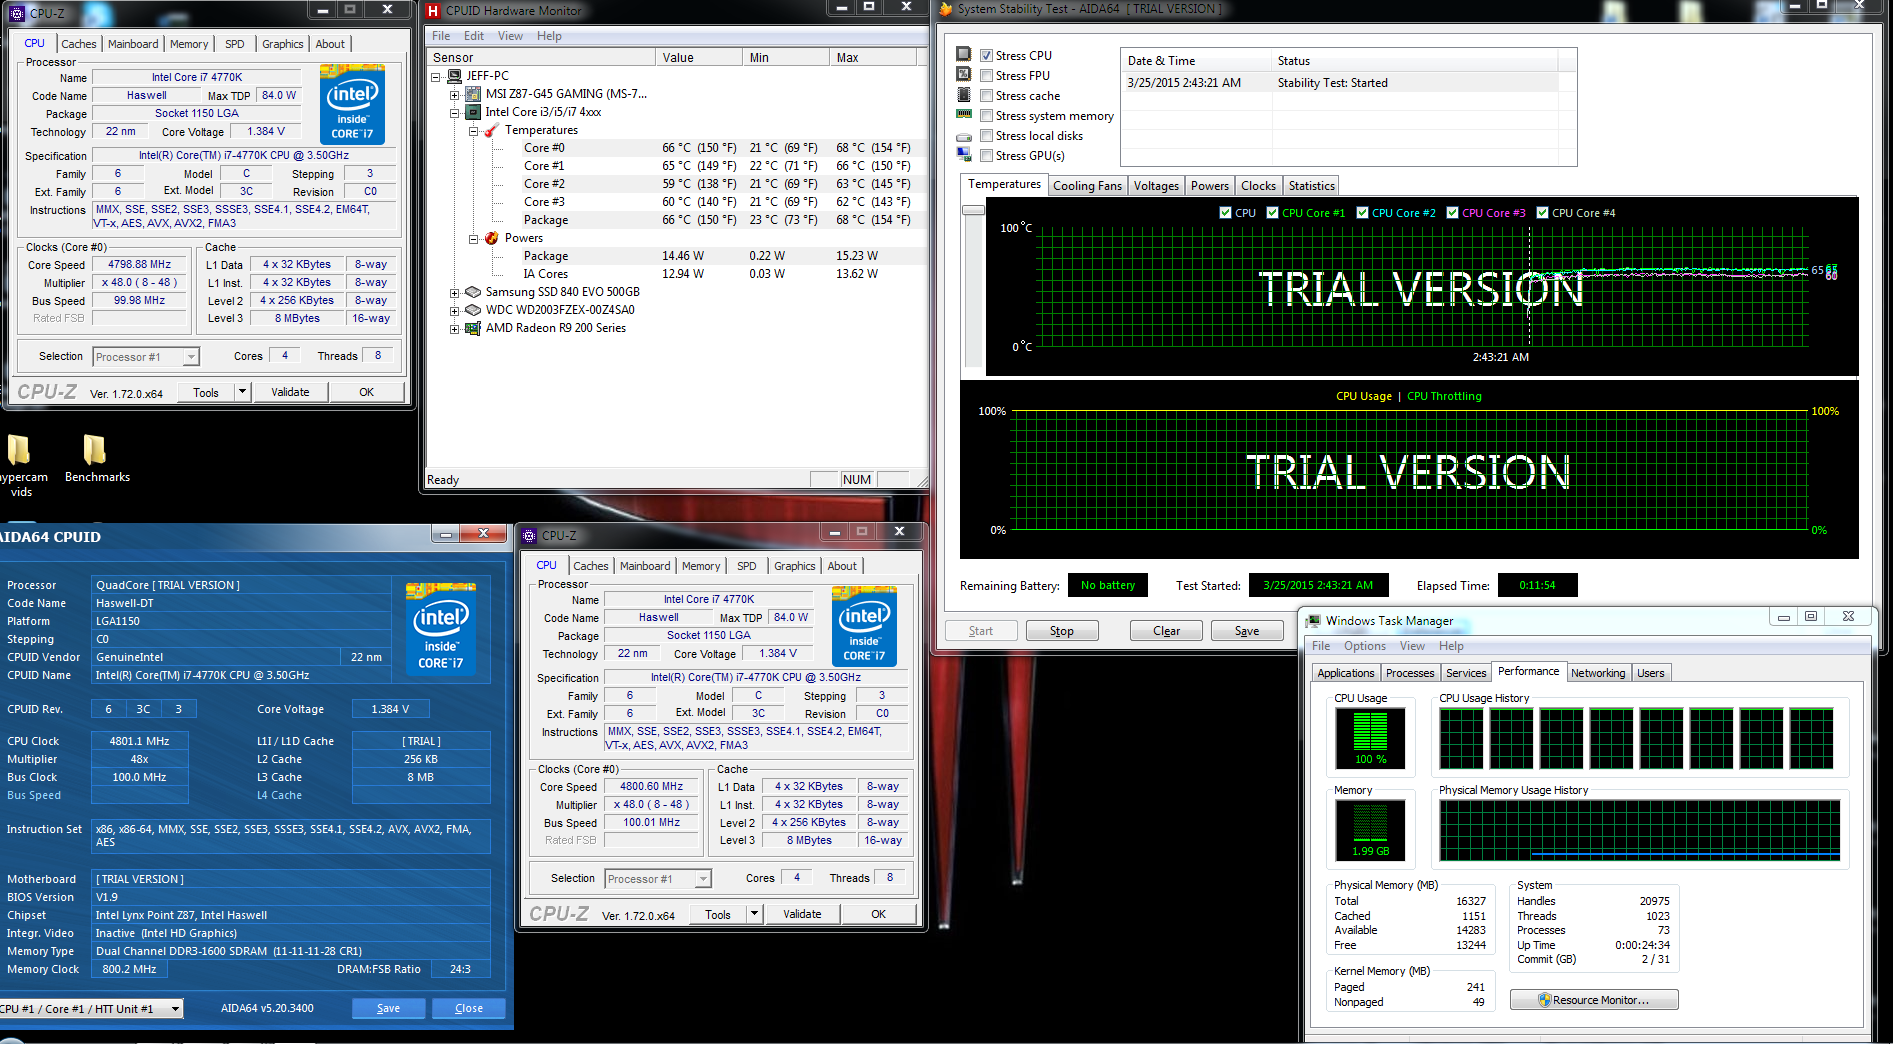Click the disk icon beside Stress local disks
Image resolution: width=1893 pixels, height=1044 pixels.
click(x=964, y=136)
